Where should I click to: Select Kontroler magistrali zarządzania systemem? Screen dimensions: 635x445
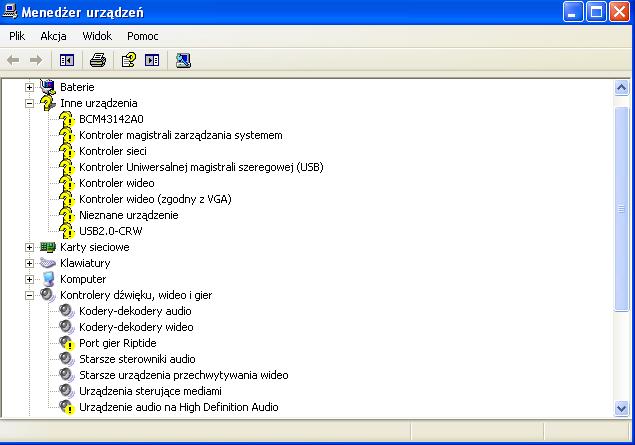pos(181,135)
